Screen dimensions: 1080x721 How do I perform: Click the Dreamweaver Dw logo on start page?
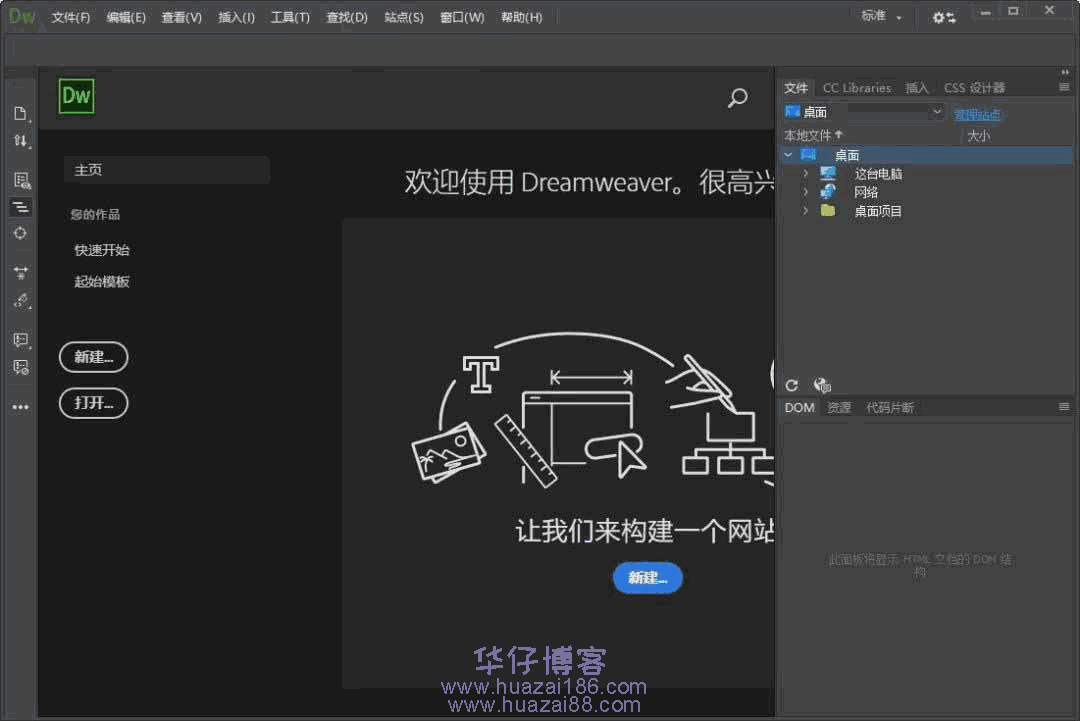pos(76,96)
